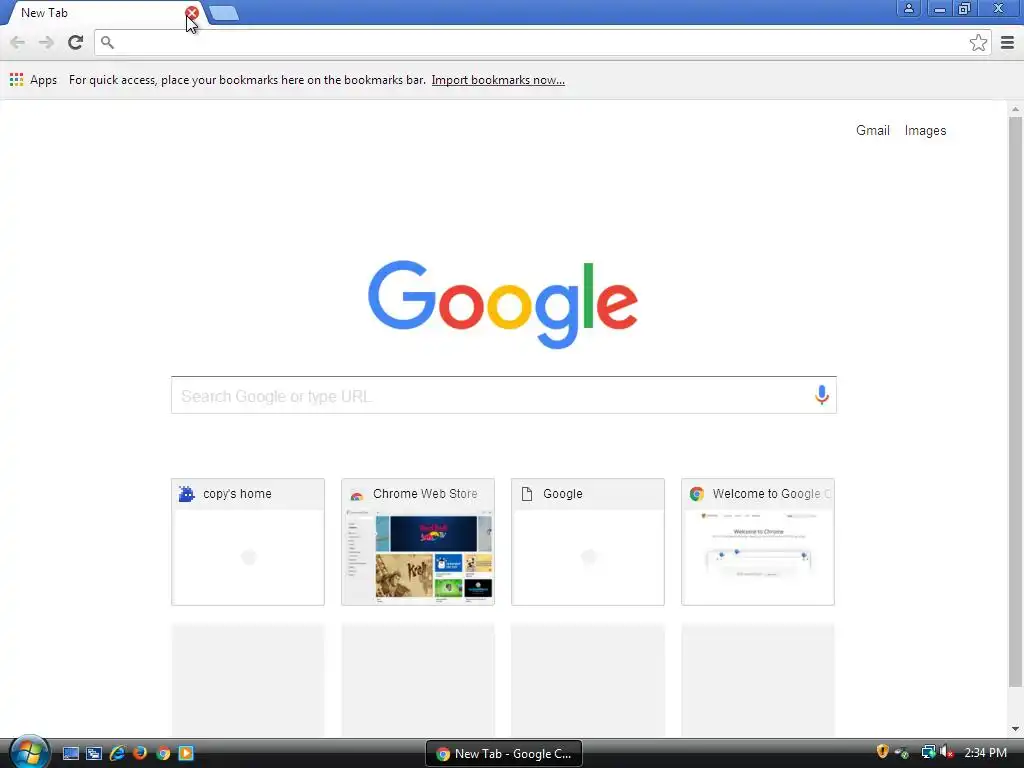1024x768 pixels.
Task: Click the Back navigation arrow
Action: click(x=18, y=42)
